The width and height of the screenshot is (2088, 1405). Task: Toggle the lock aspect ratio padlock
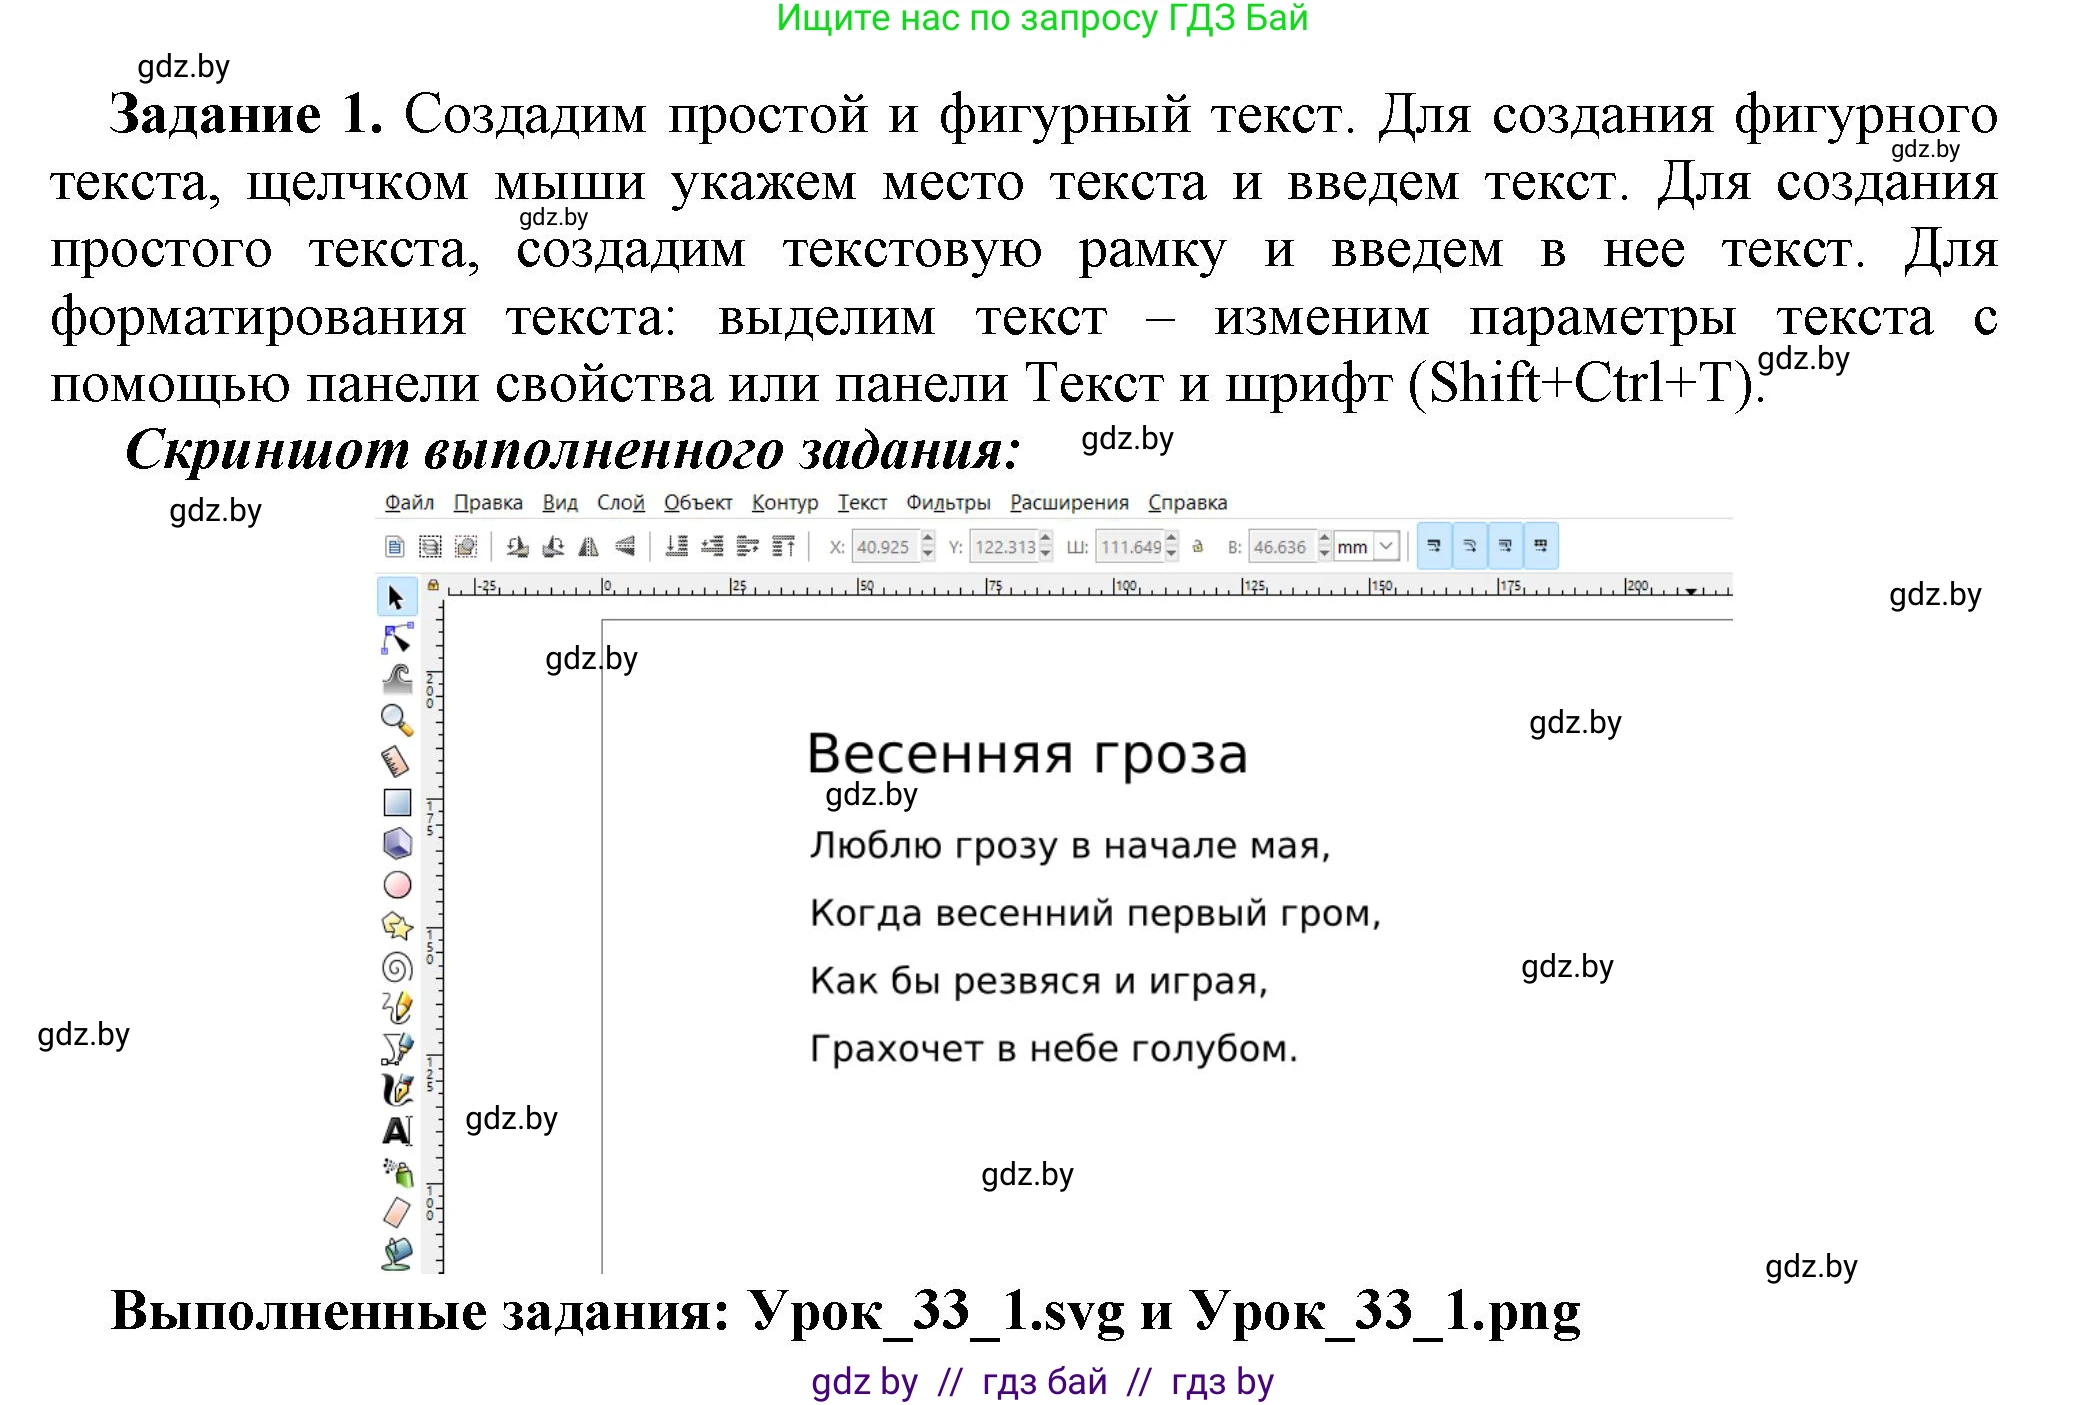tap(1195, 546)
